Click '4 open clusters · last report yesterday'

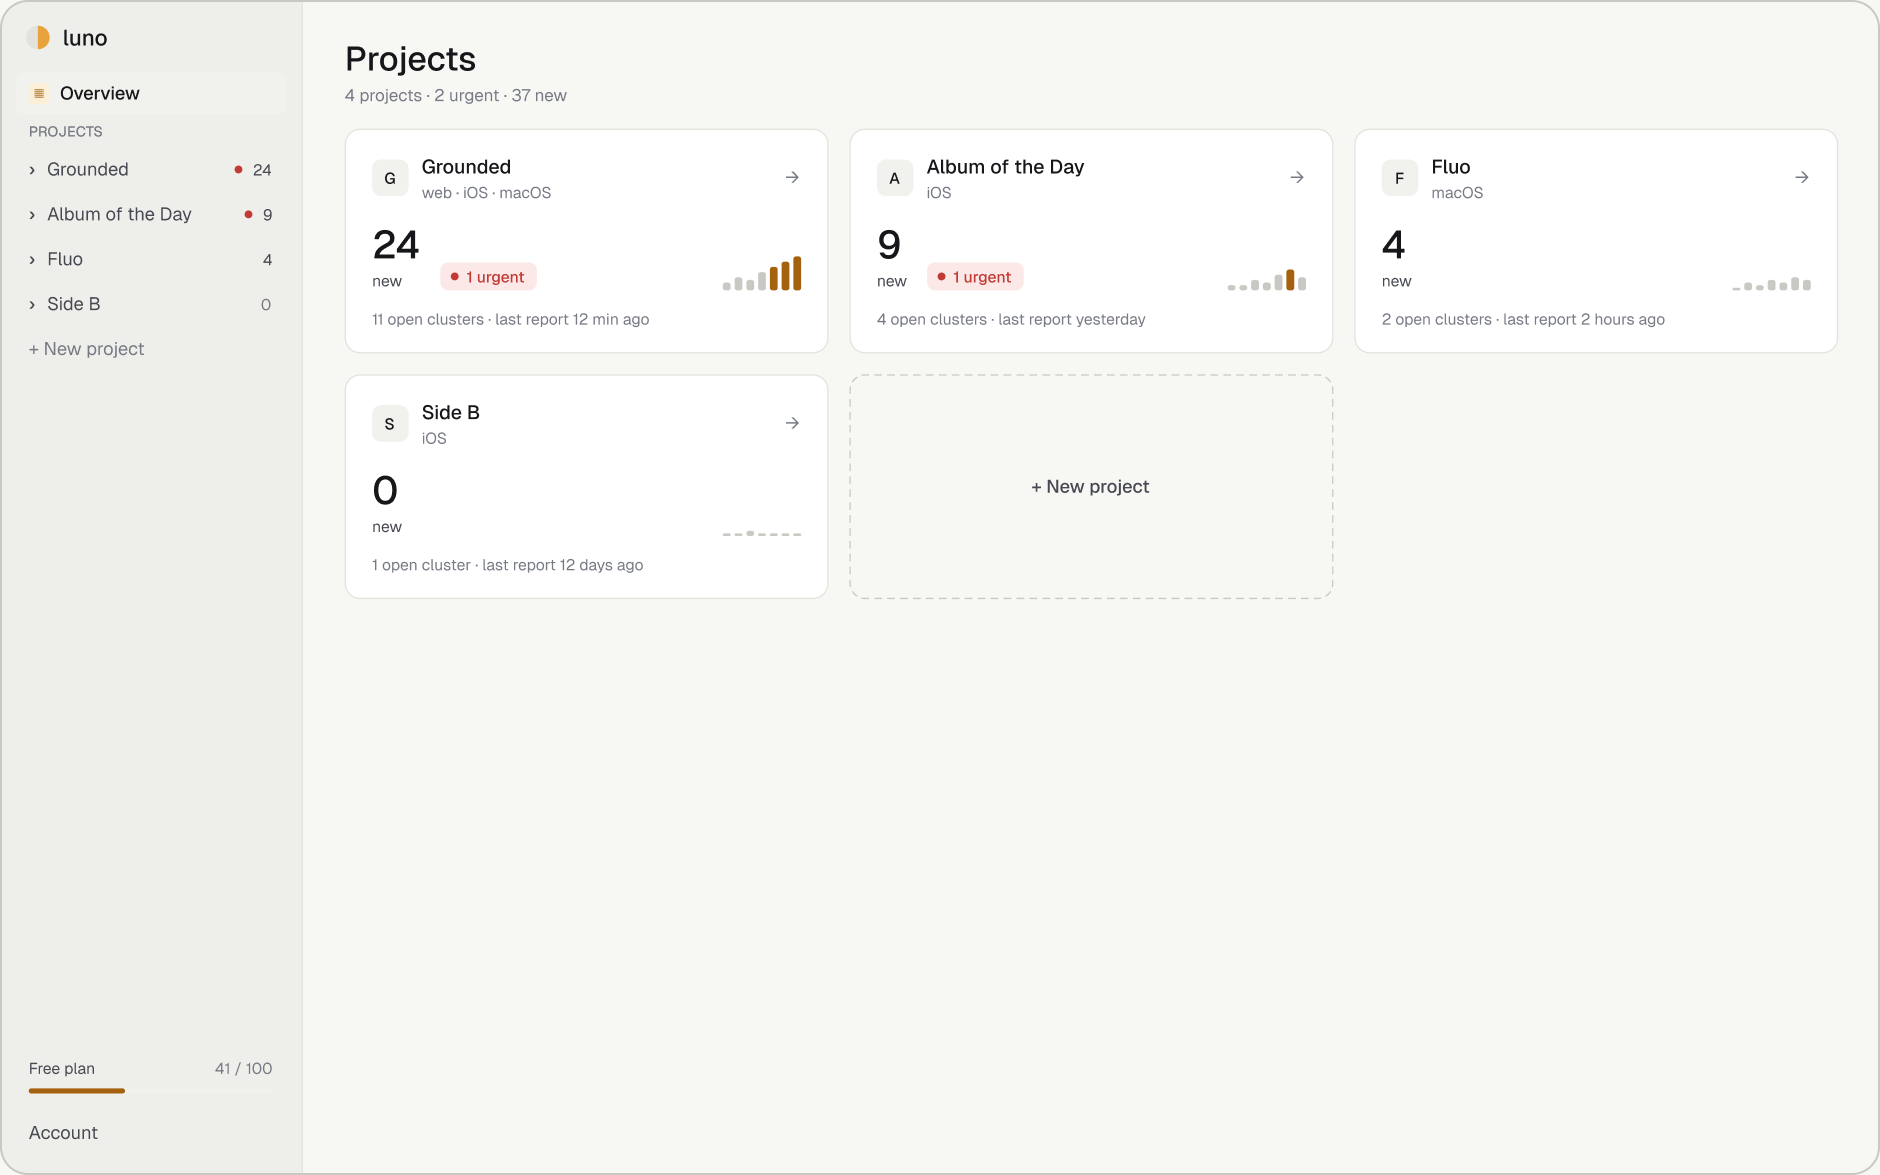pos(1011,320)
